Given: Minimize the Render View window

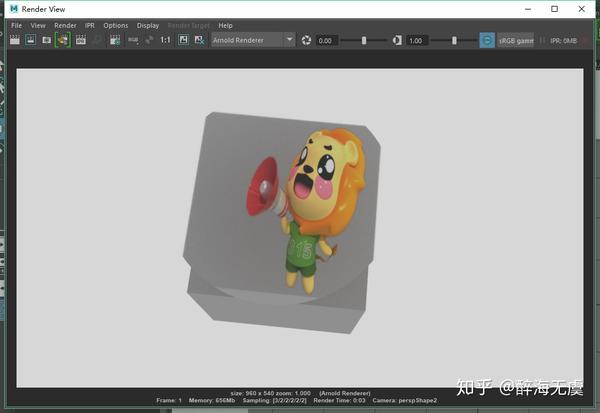Looking at the screenshot, I should tap(528, 9).
